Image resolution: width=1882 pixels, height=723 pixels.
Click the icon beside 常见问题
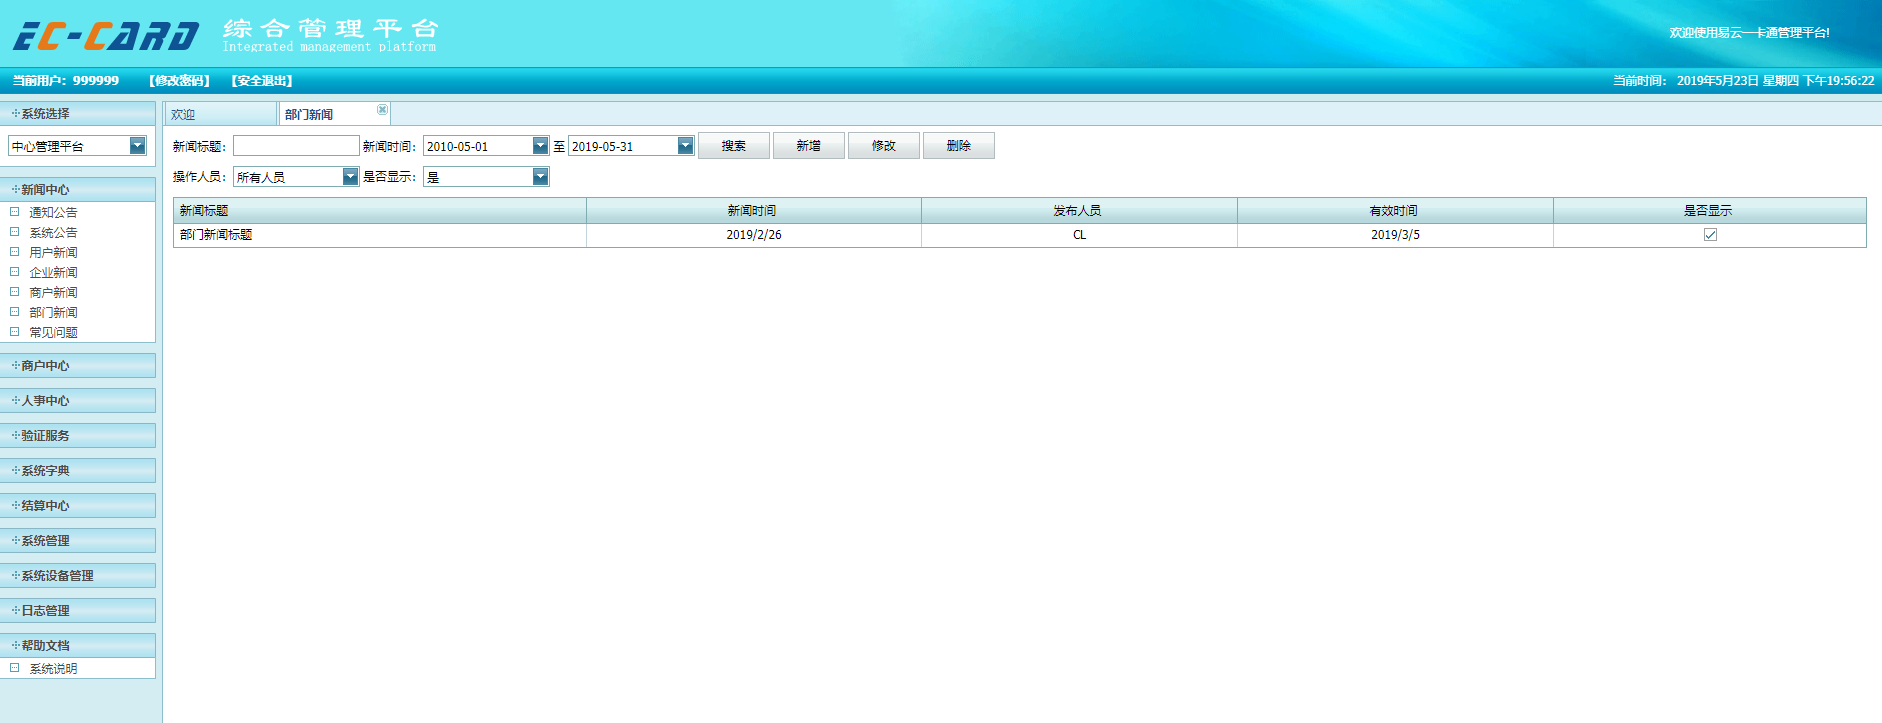tap(15, 332)
